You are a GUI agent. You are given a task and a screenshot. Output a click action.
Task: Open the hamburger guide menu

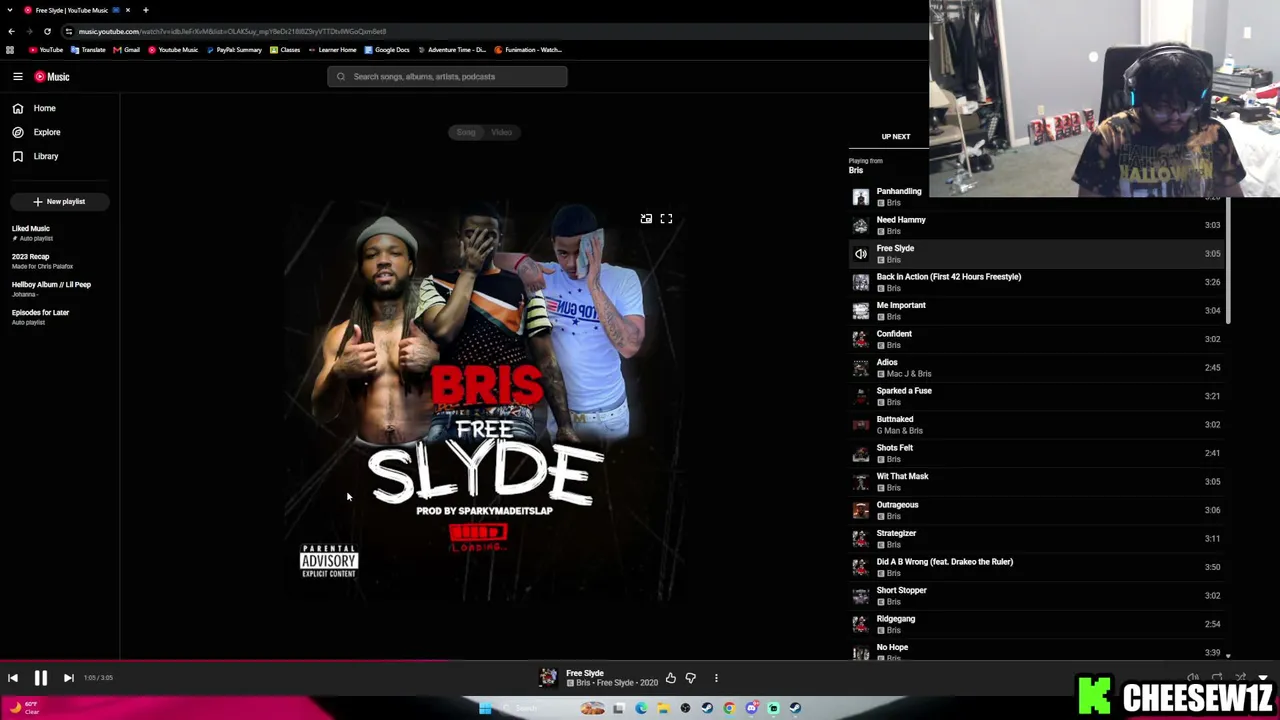click(x=18, y=76)
